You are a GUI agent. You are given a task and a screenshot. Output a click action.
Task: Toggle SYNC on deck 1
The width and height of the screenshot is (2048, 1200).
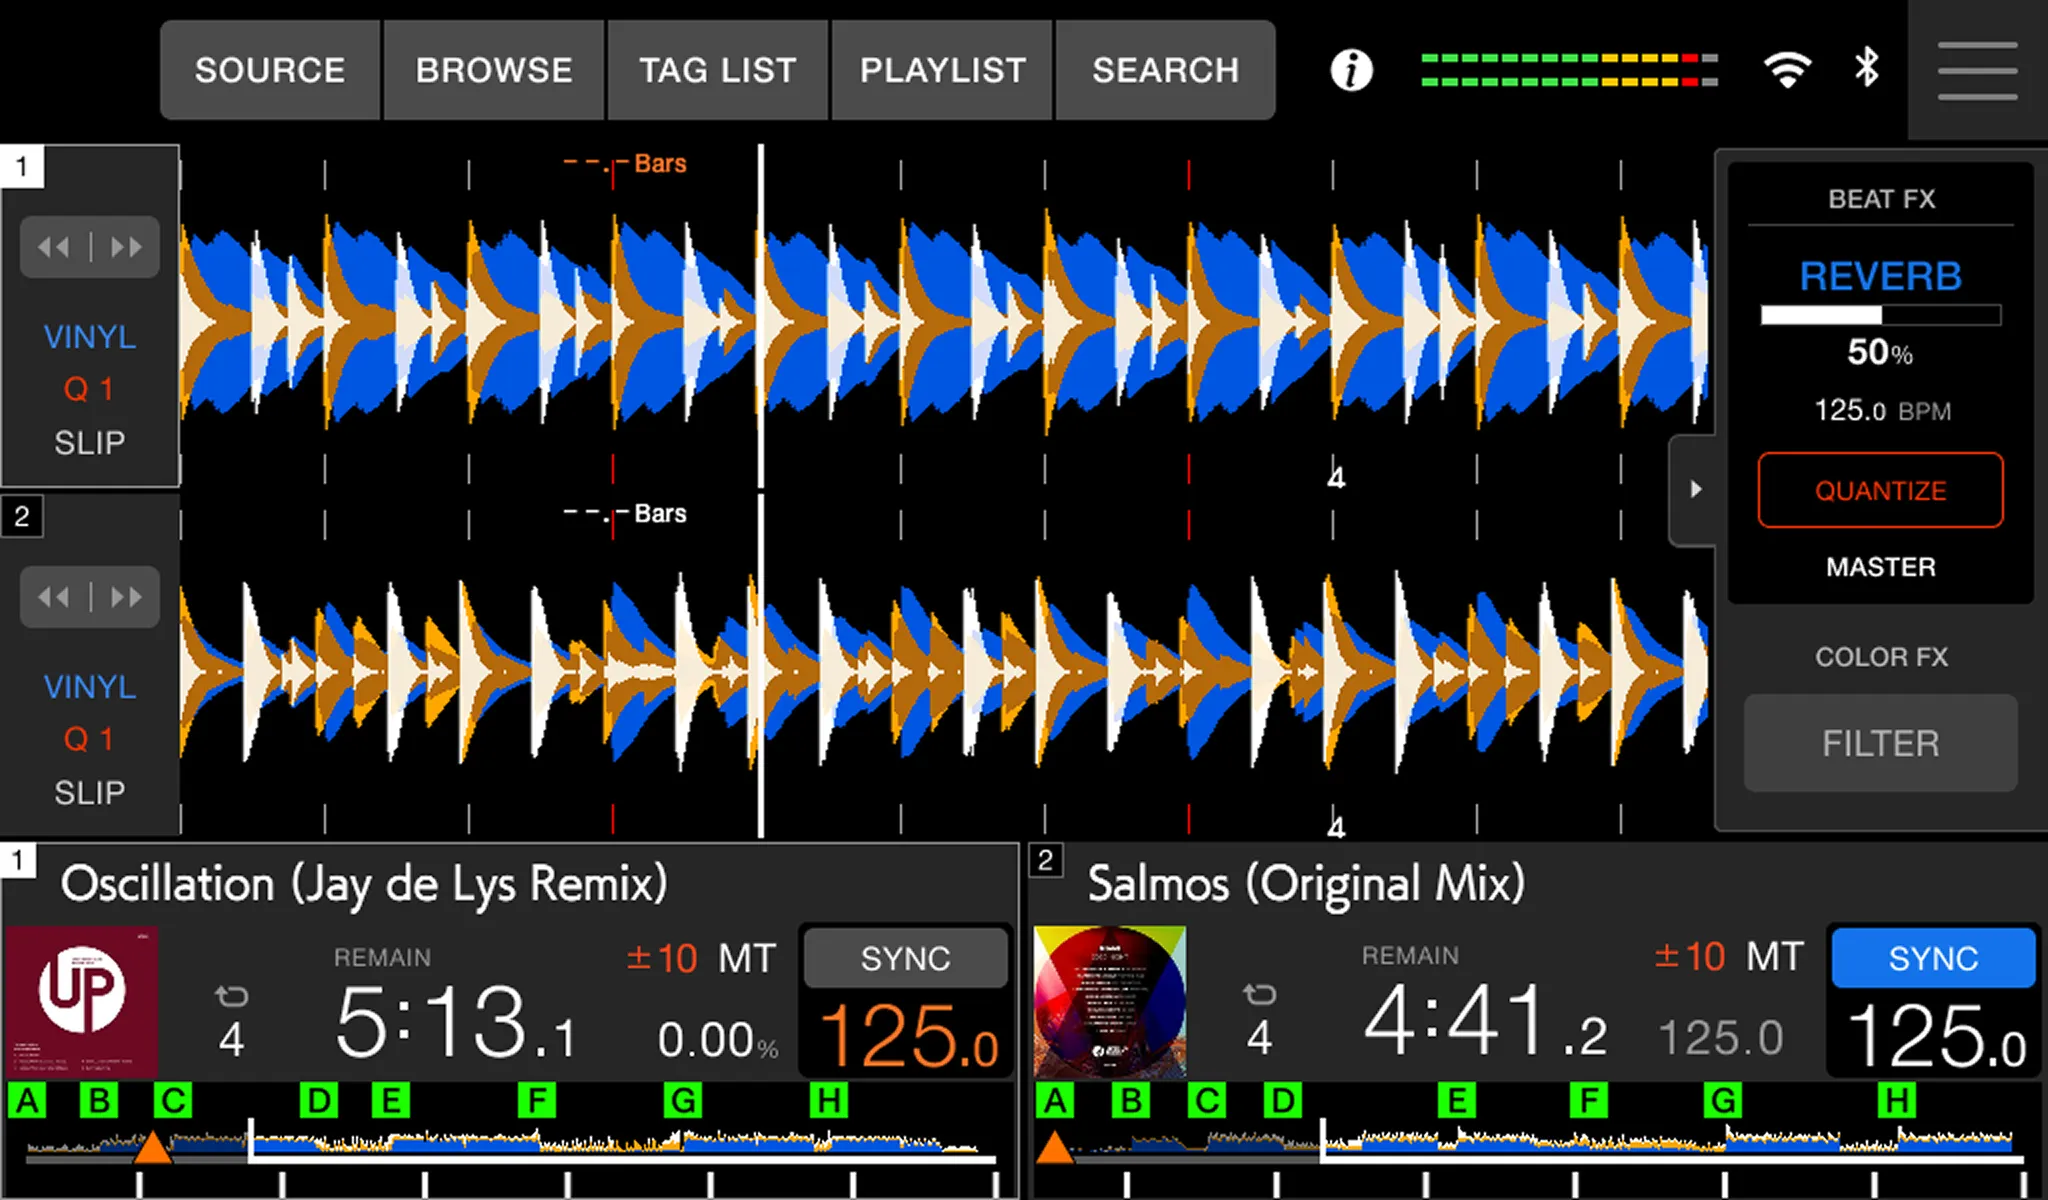(x=906, y=958)
